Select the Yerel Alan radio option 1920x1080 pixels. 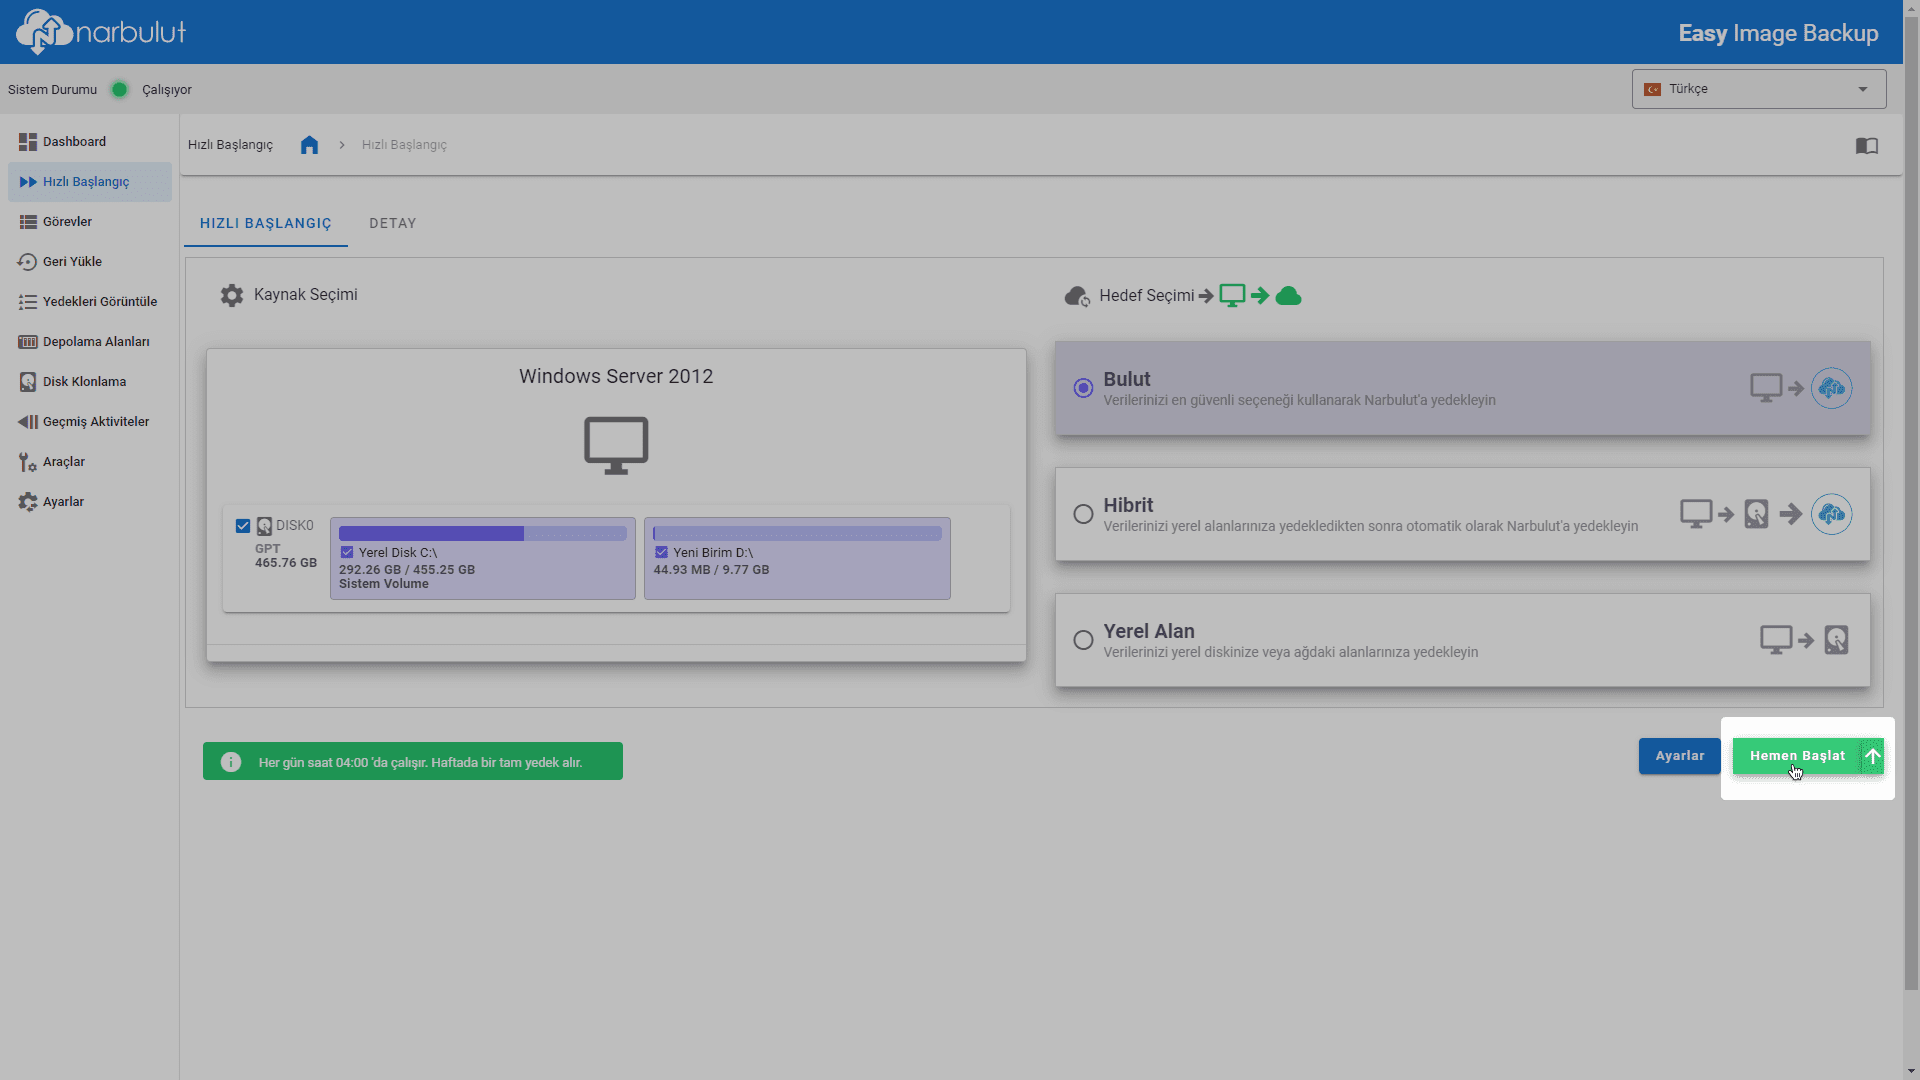coord(1083,640)
